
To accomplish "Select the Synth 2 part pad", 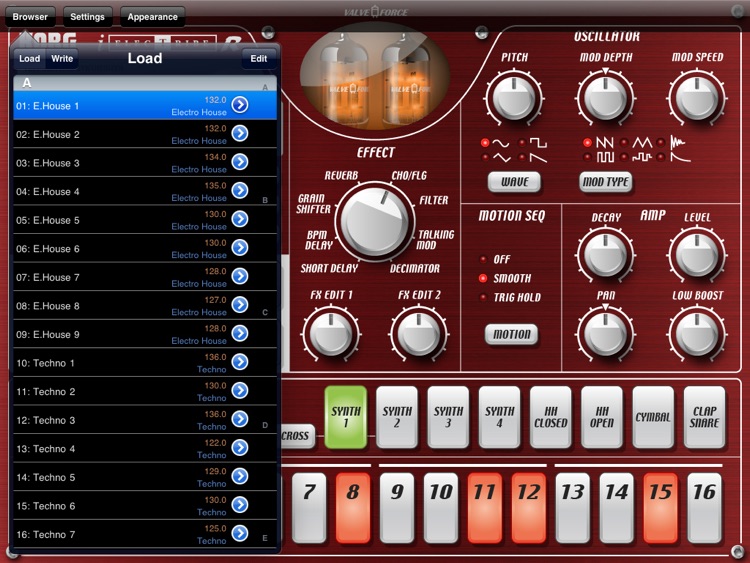I will pos(397,416).
